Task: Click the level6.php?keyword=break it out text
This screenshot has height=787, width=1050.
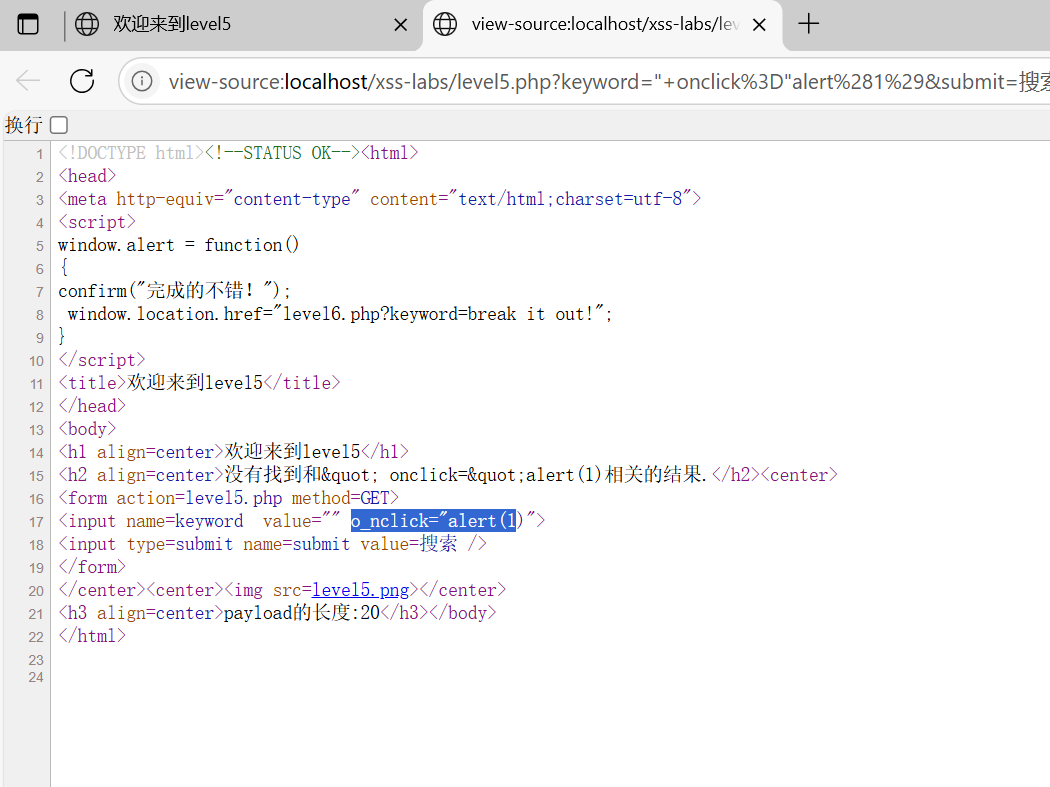Action: pyautogui.click(x=438, y=313)
